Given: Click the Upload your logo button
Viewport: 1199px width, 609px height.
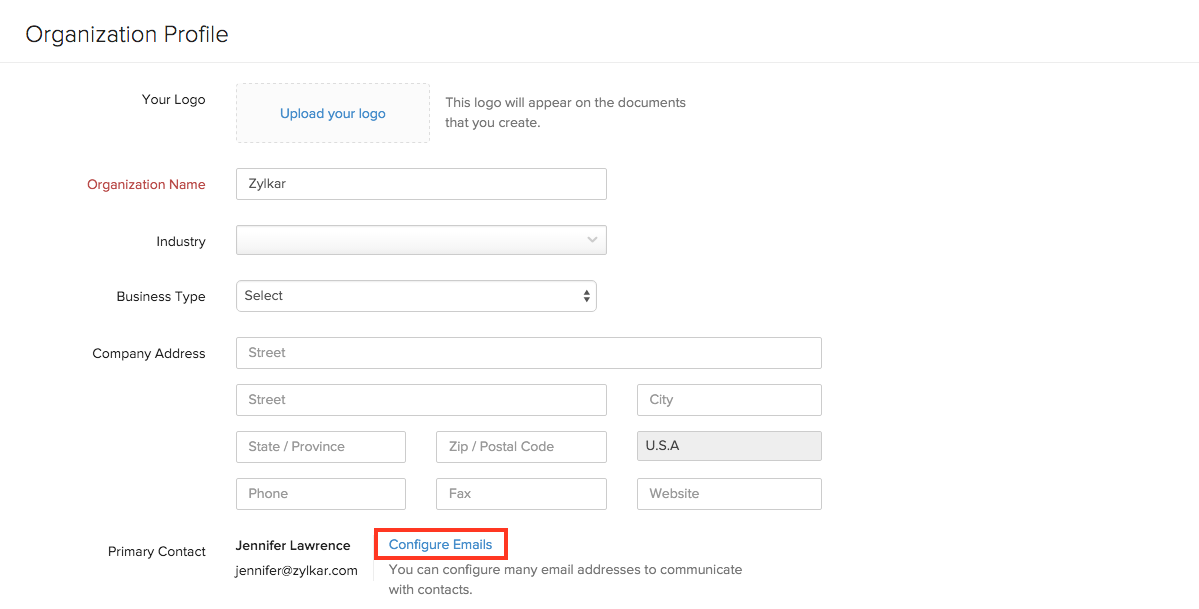Looking at the screenshot, I should [x=332, y=113].
